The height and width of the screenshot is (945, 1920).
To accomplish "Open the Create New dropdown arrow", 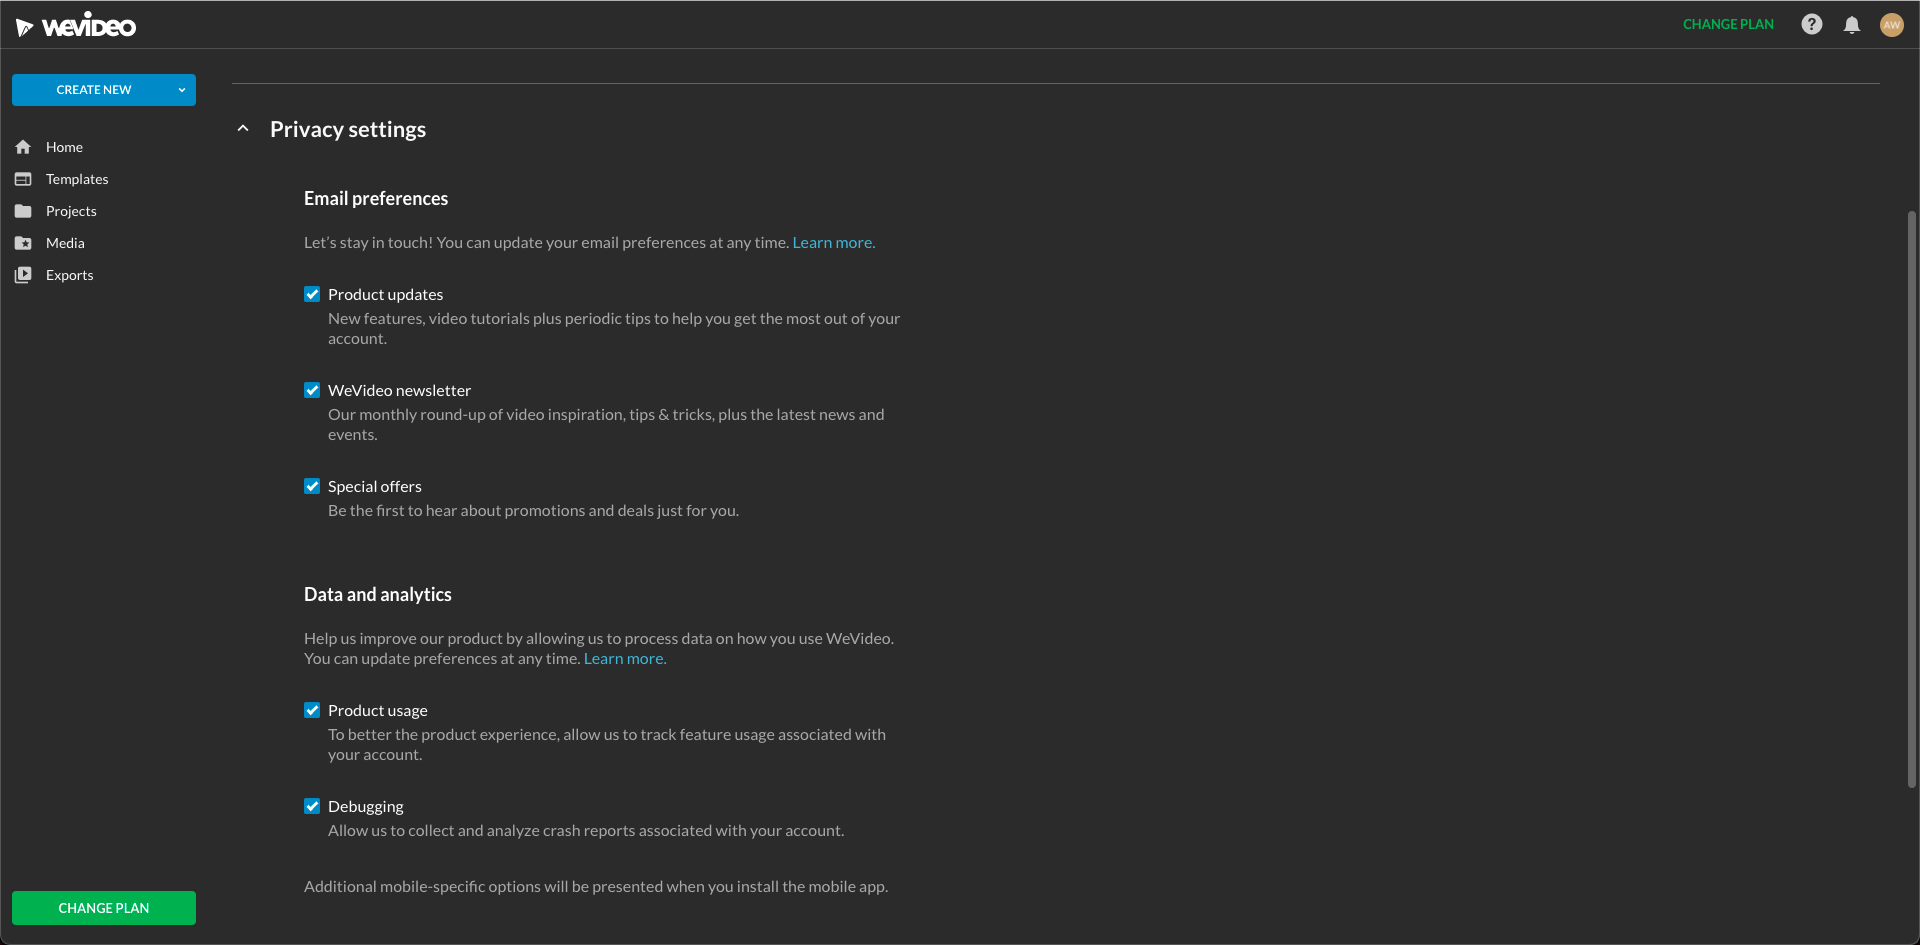I will [182, 90].
